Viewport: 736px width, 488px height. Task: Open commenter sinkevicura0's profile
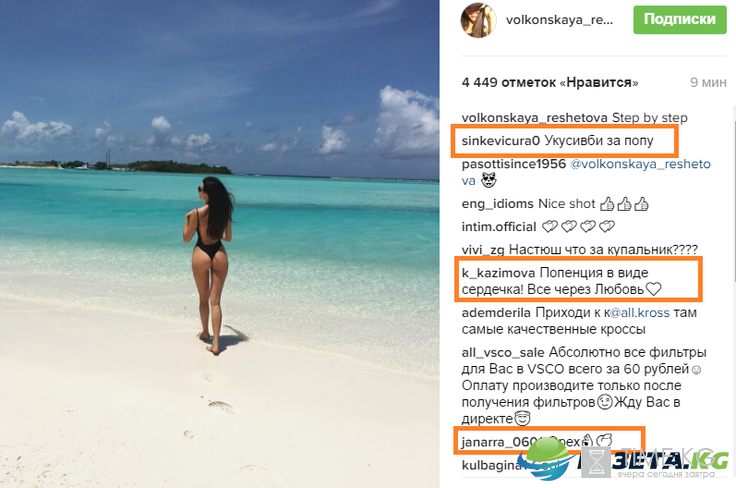click(x=501, y=140)
